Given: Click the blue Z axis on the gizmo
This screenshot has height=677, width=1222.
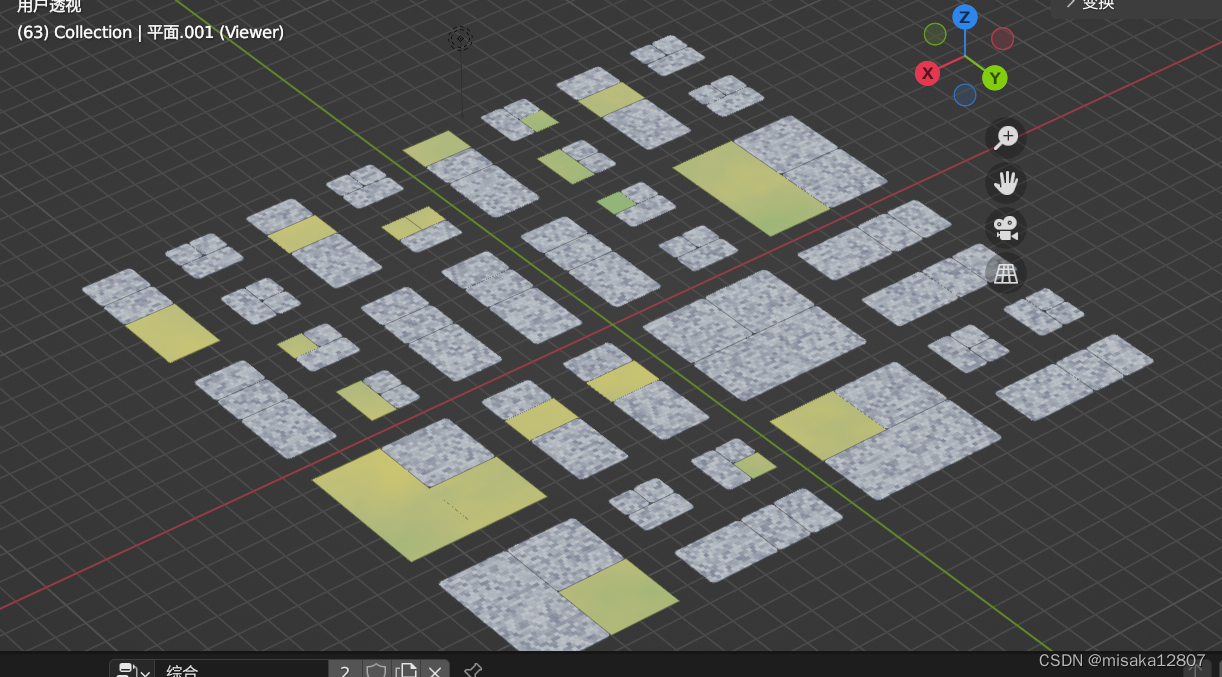Looking at the screenshot, I should (964, 16).
